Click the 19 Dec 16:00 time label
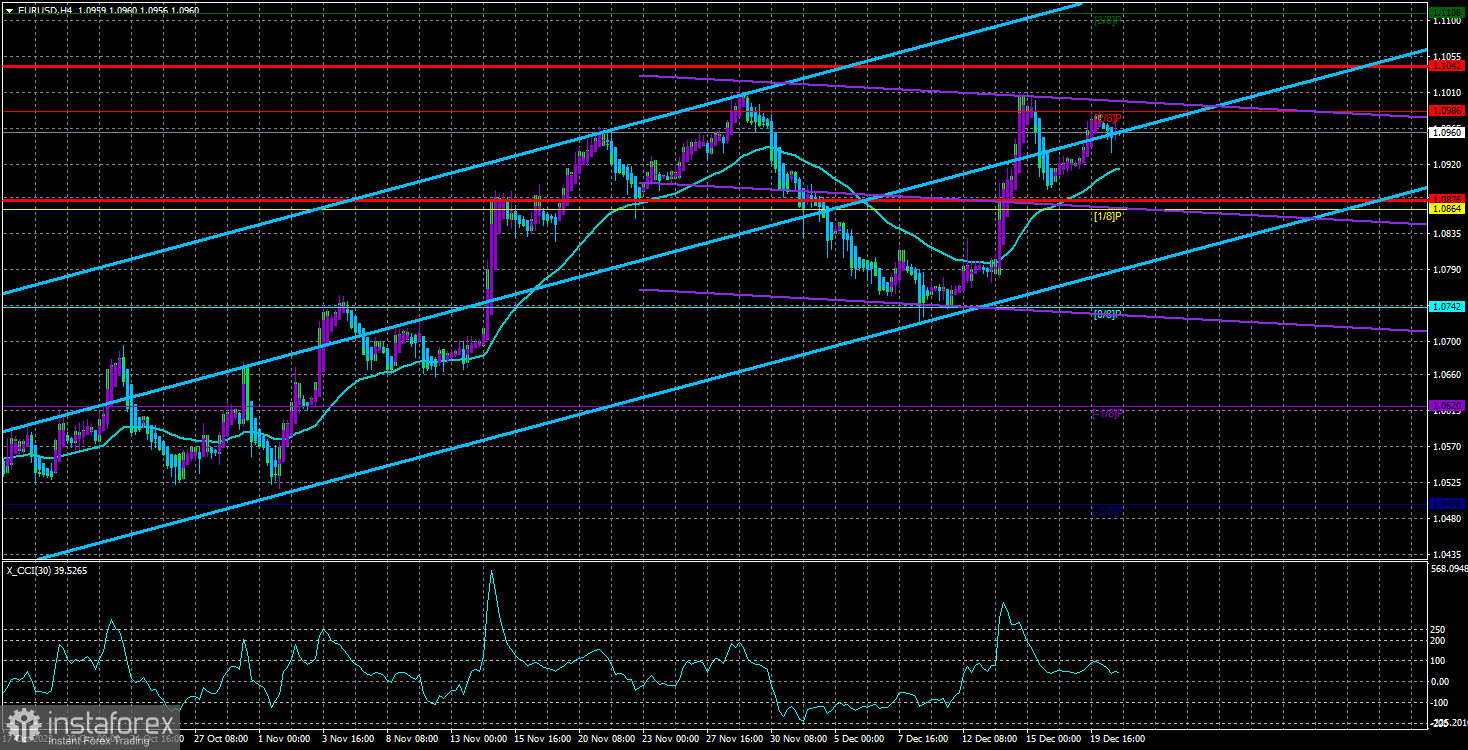The width and height of the screenshot is (1468, 750). (1117, 739)
